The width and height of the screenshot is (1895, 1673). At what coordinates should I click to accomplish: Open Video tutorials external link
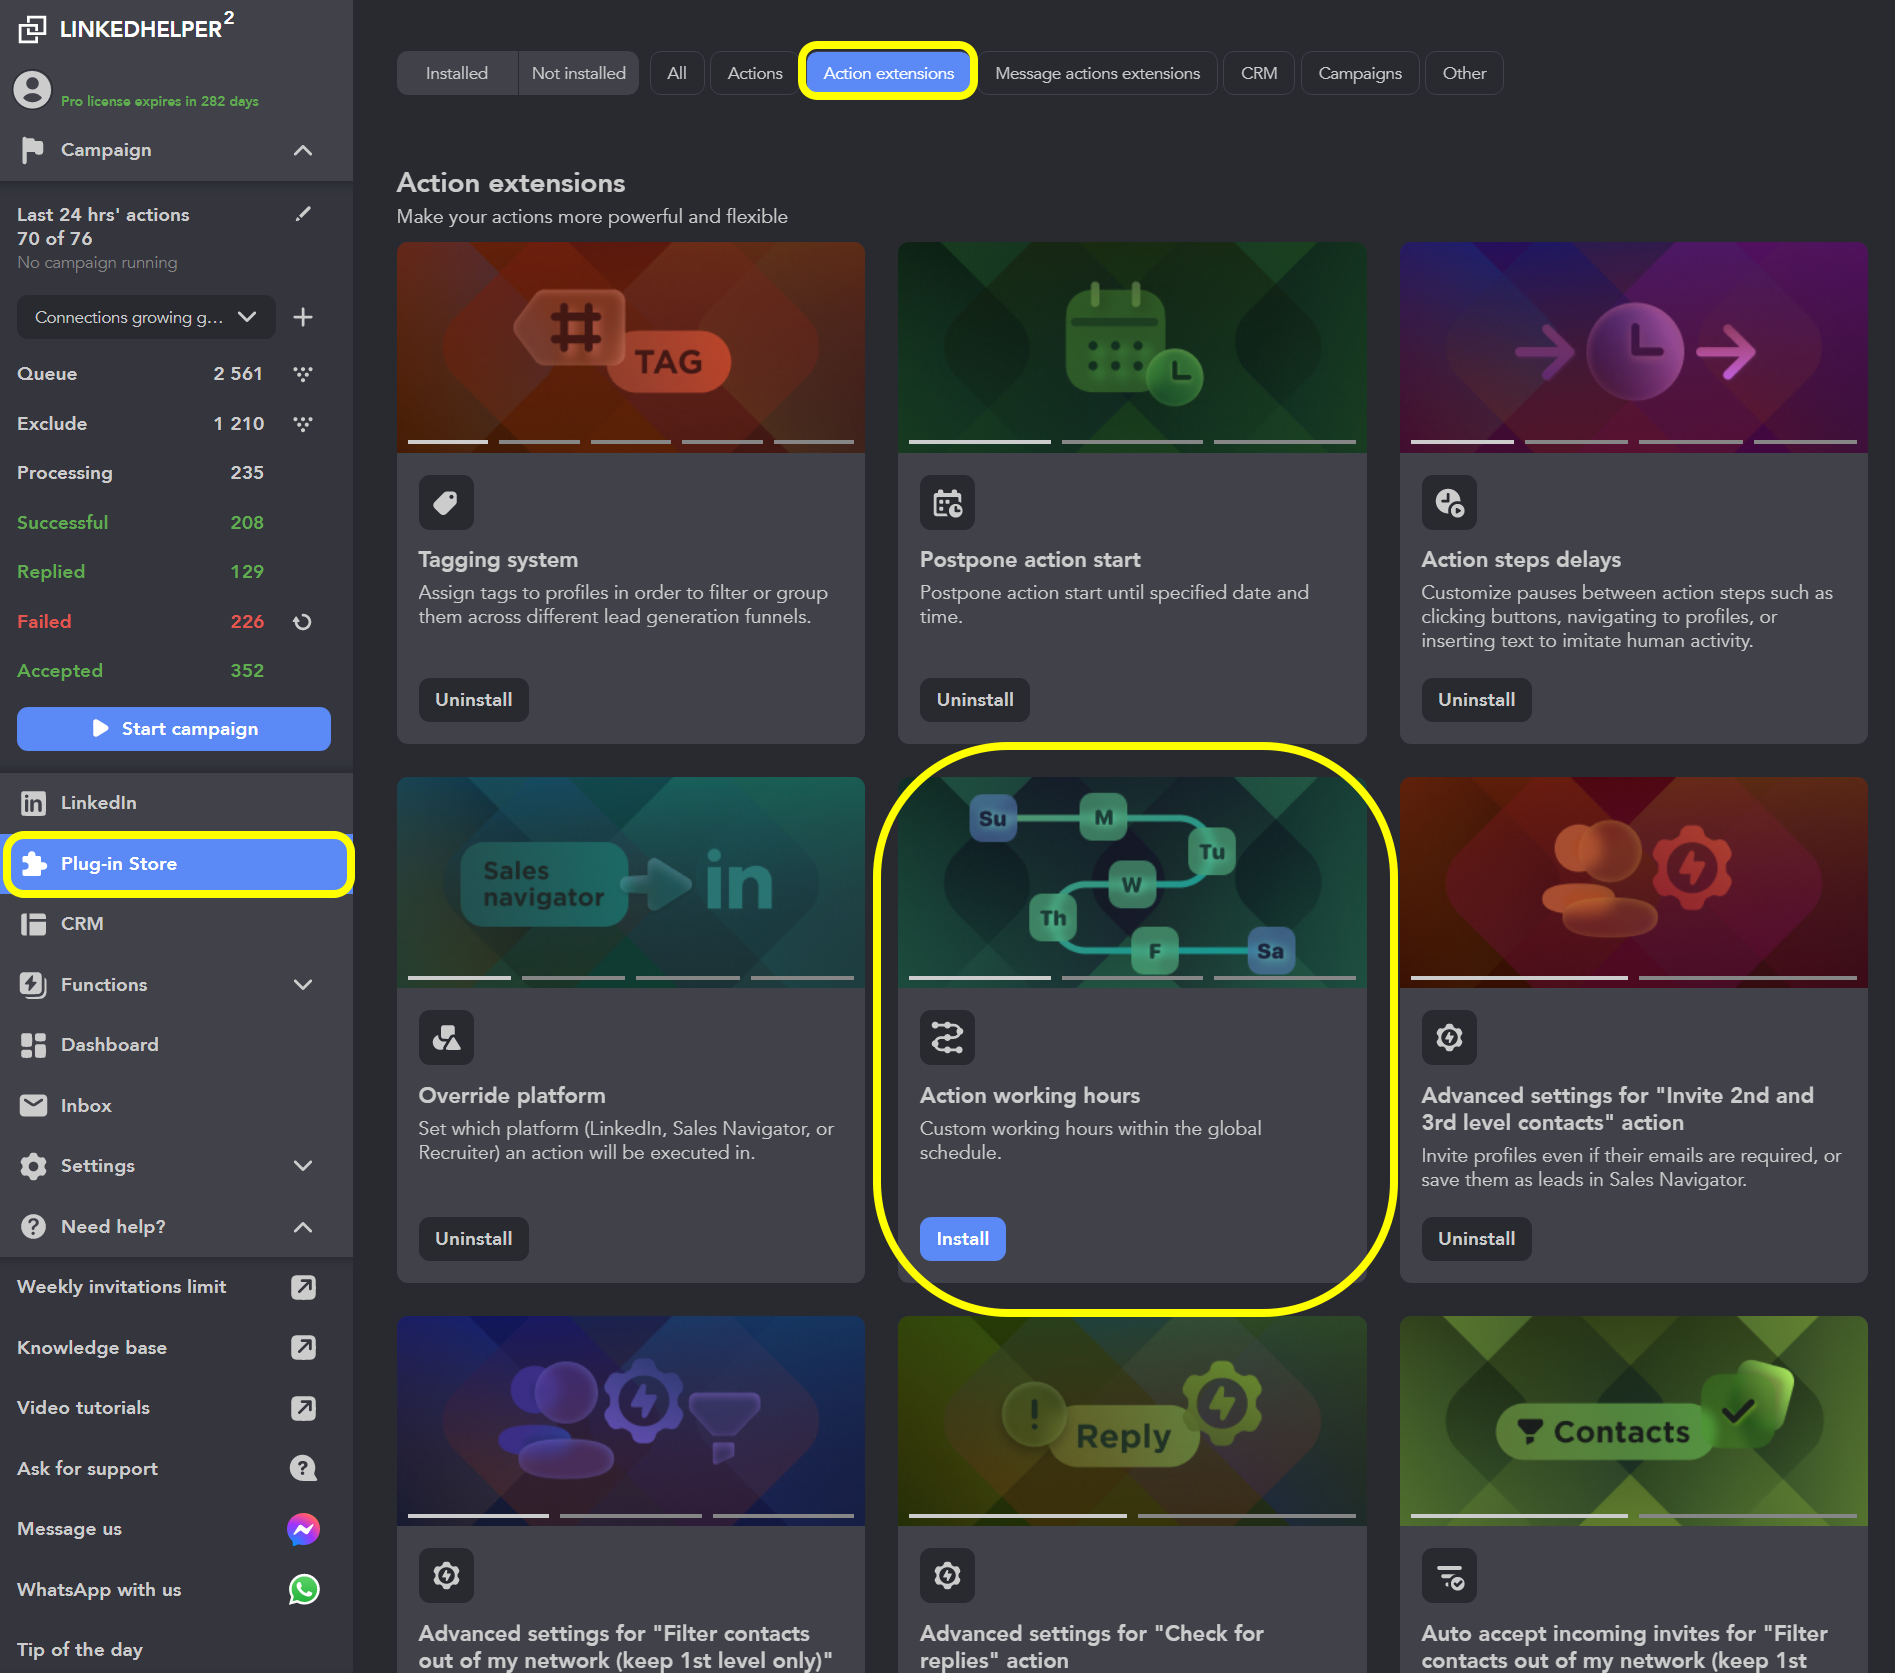pos(303,1408)
